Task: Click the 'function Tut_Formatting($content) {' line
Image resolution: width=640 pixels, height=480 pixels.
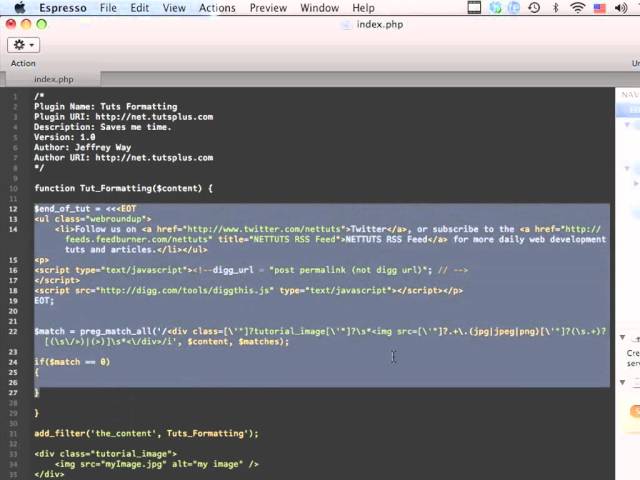Action: pos(123,188)
